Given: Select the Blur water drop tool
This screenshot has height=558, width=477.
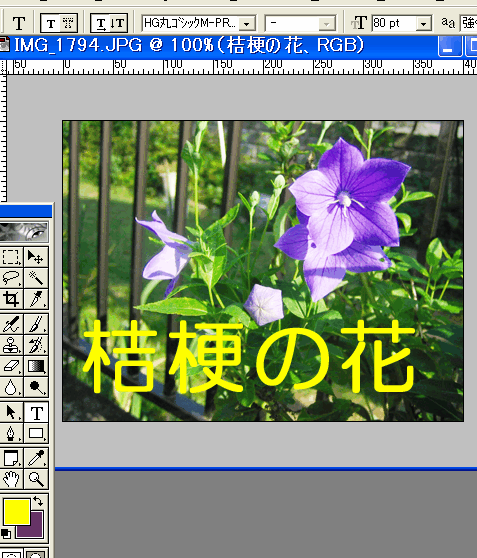Looking at the screenshot, I should tap(11, 387).
